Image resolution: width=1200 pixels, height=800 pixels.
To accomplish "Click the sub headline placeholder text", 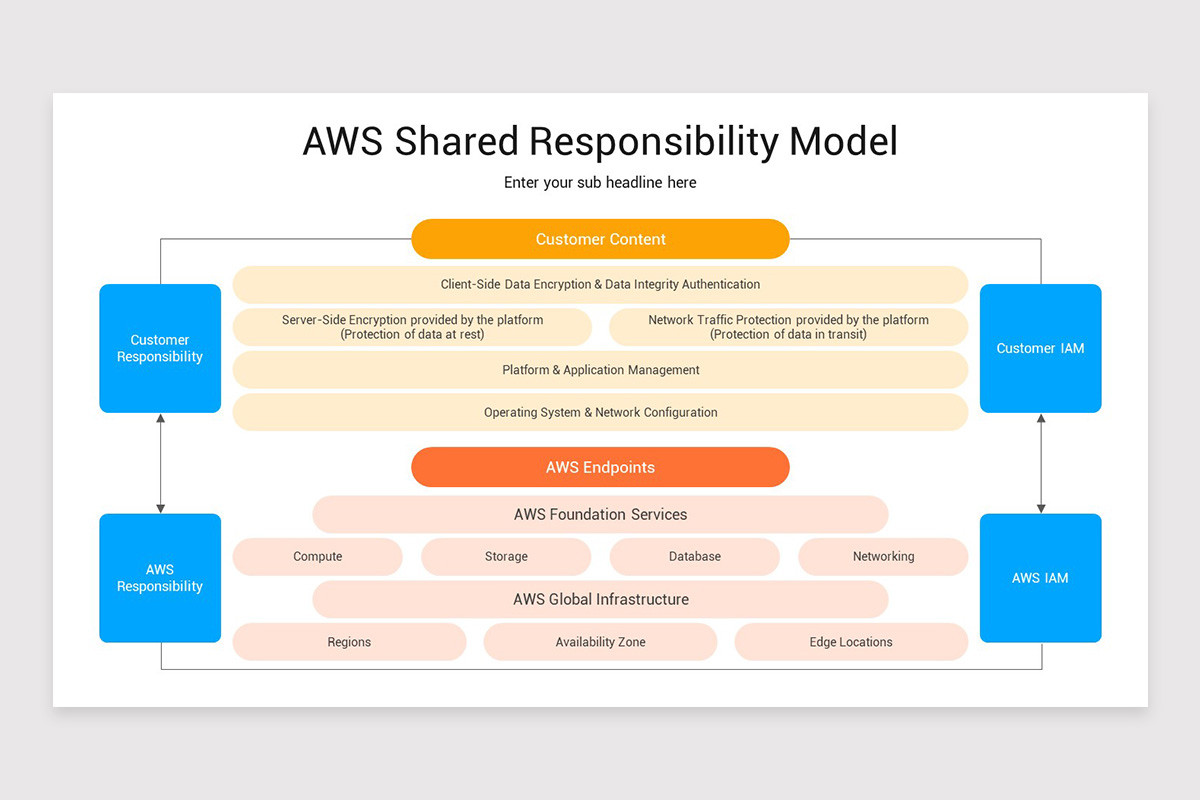I will coord(600,182).
